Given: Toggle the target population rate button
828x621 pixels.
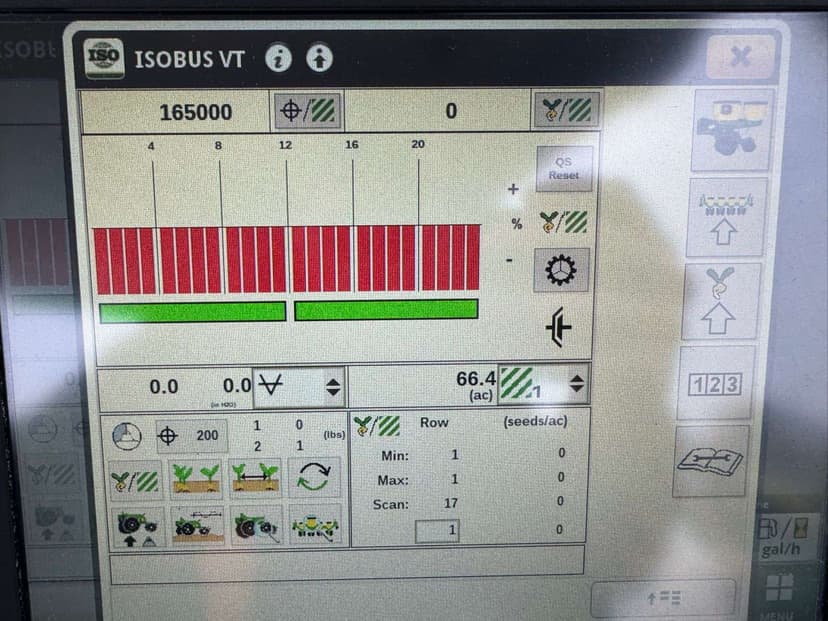Looking at the screenshot, I should tap(308, 111).
